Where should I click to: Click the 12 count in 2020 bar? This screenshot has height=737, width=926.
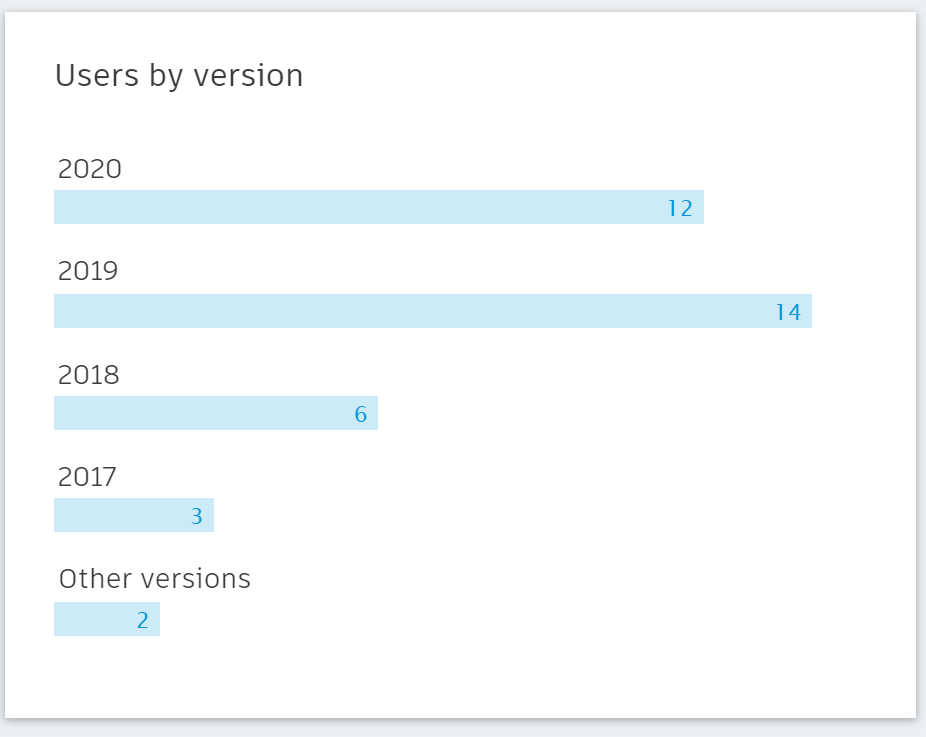680,208
